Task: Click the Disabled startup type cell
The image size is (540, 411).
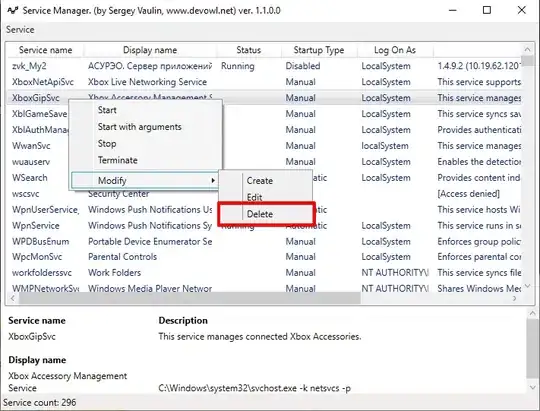Action: pyautogui.click(x=303, y=66)
